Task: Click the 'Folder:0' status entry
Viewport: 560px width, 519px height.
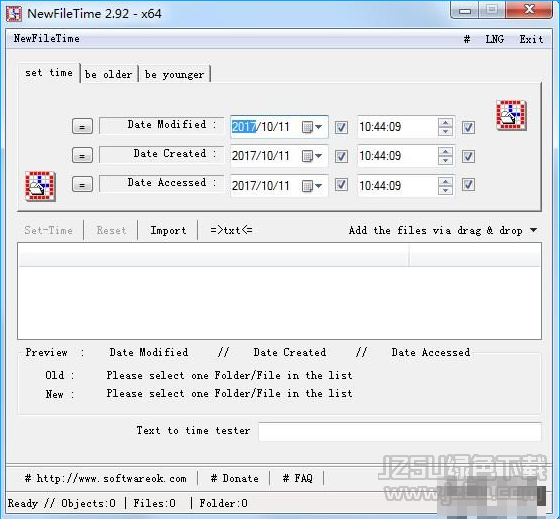Action: tap(224, 504)
